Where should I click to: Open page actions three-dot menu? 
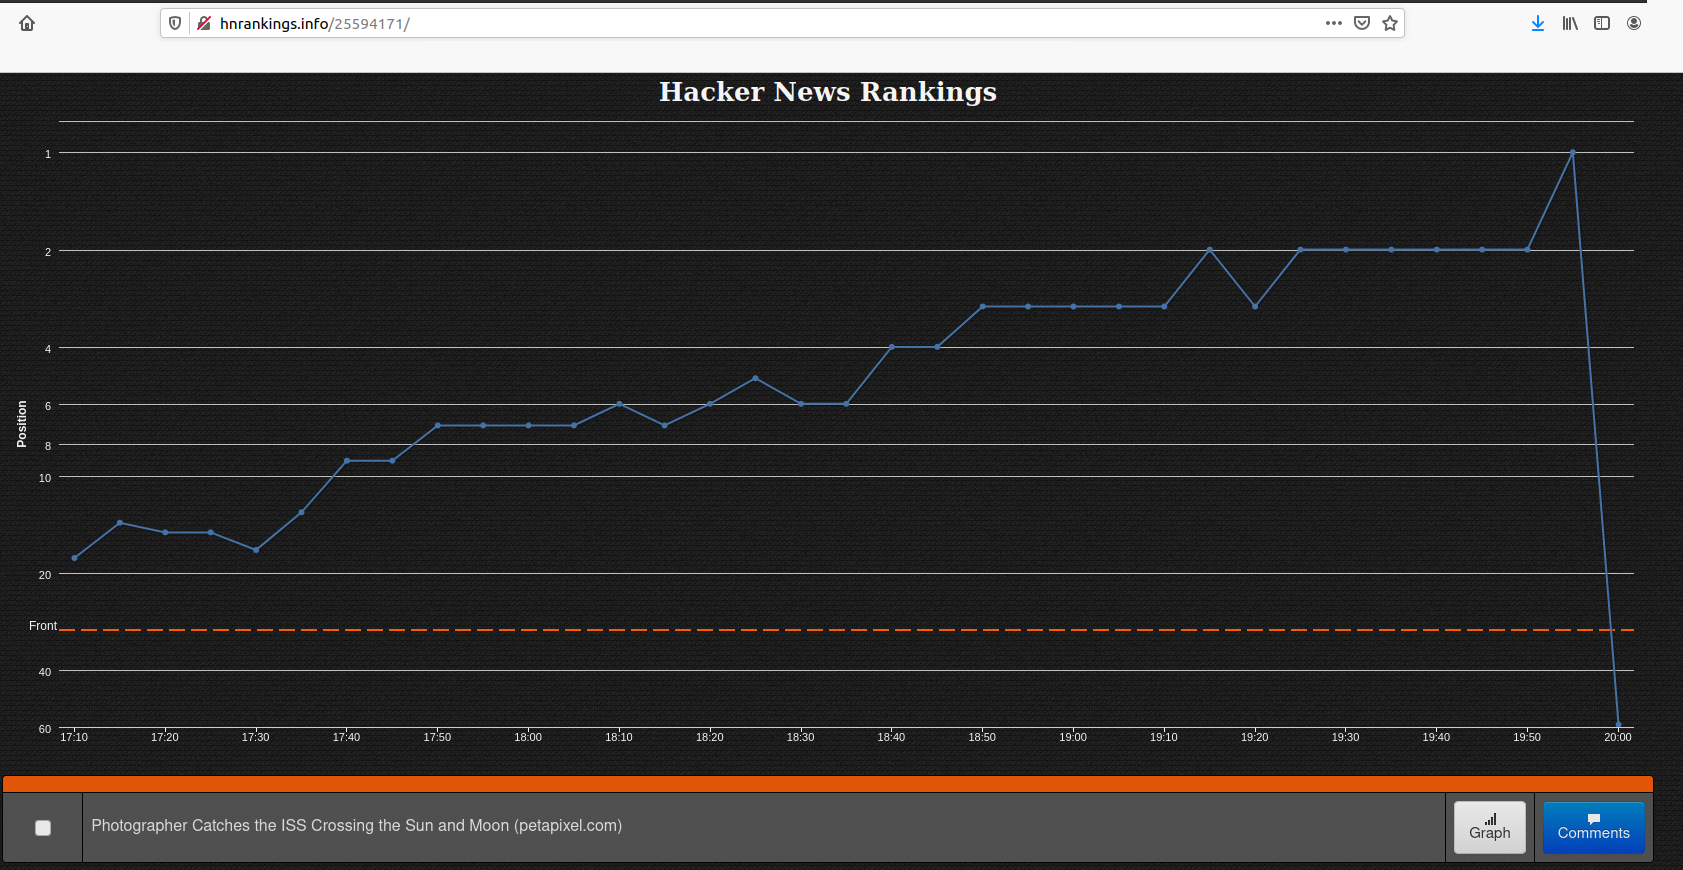(1333, 23)
